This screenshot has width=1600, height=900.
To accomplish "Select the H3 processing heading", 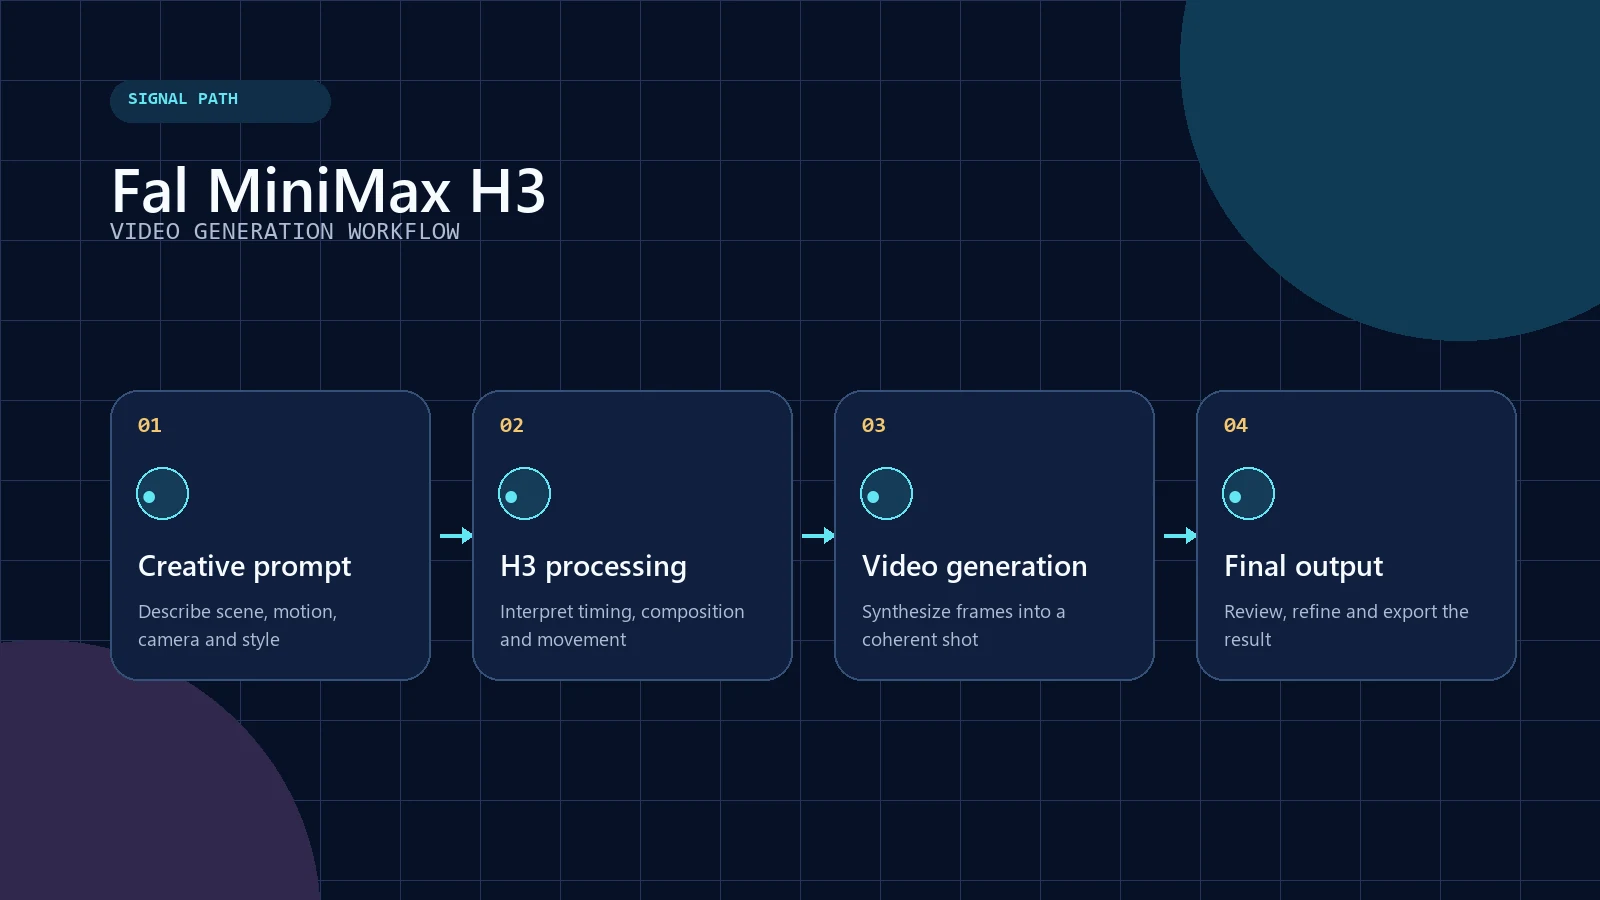I will click(593, 567).
